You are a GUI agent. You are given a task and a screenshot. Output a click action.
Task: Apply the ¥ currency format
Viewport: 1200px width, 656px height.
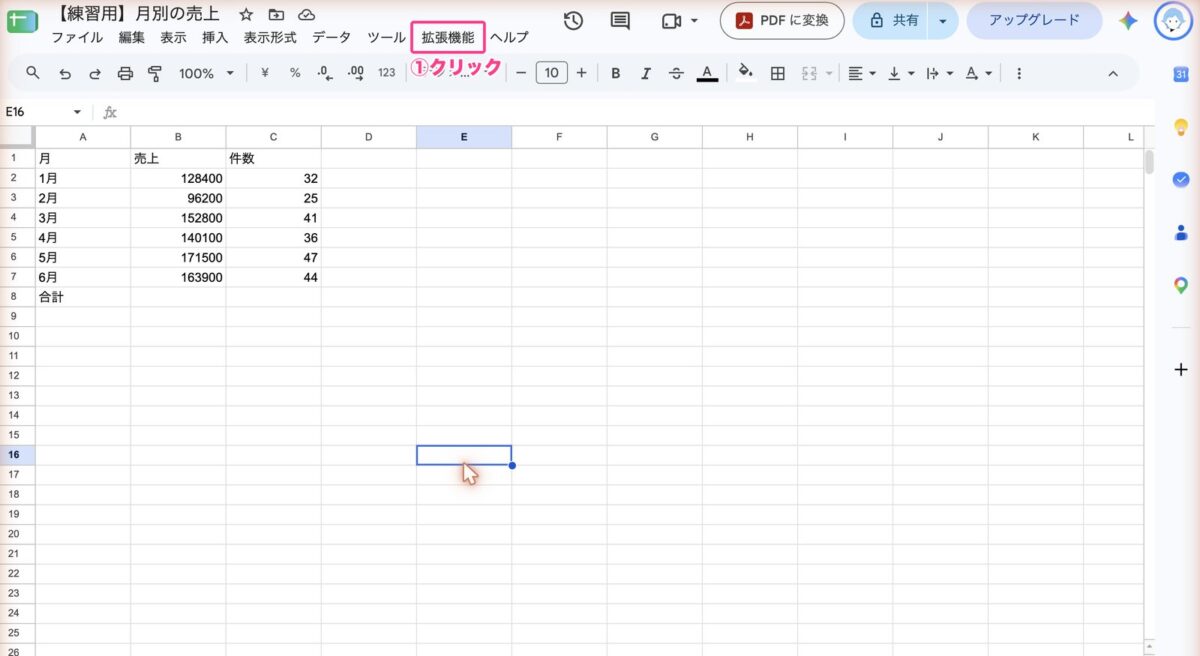(x=265, y=73)
